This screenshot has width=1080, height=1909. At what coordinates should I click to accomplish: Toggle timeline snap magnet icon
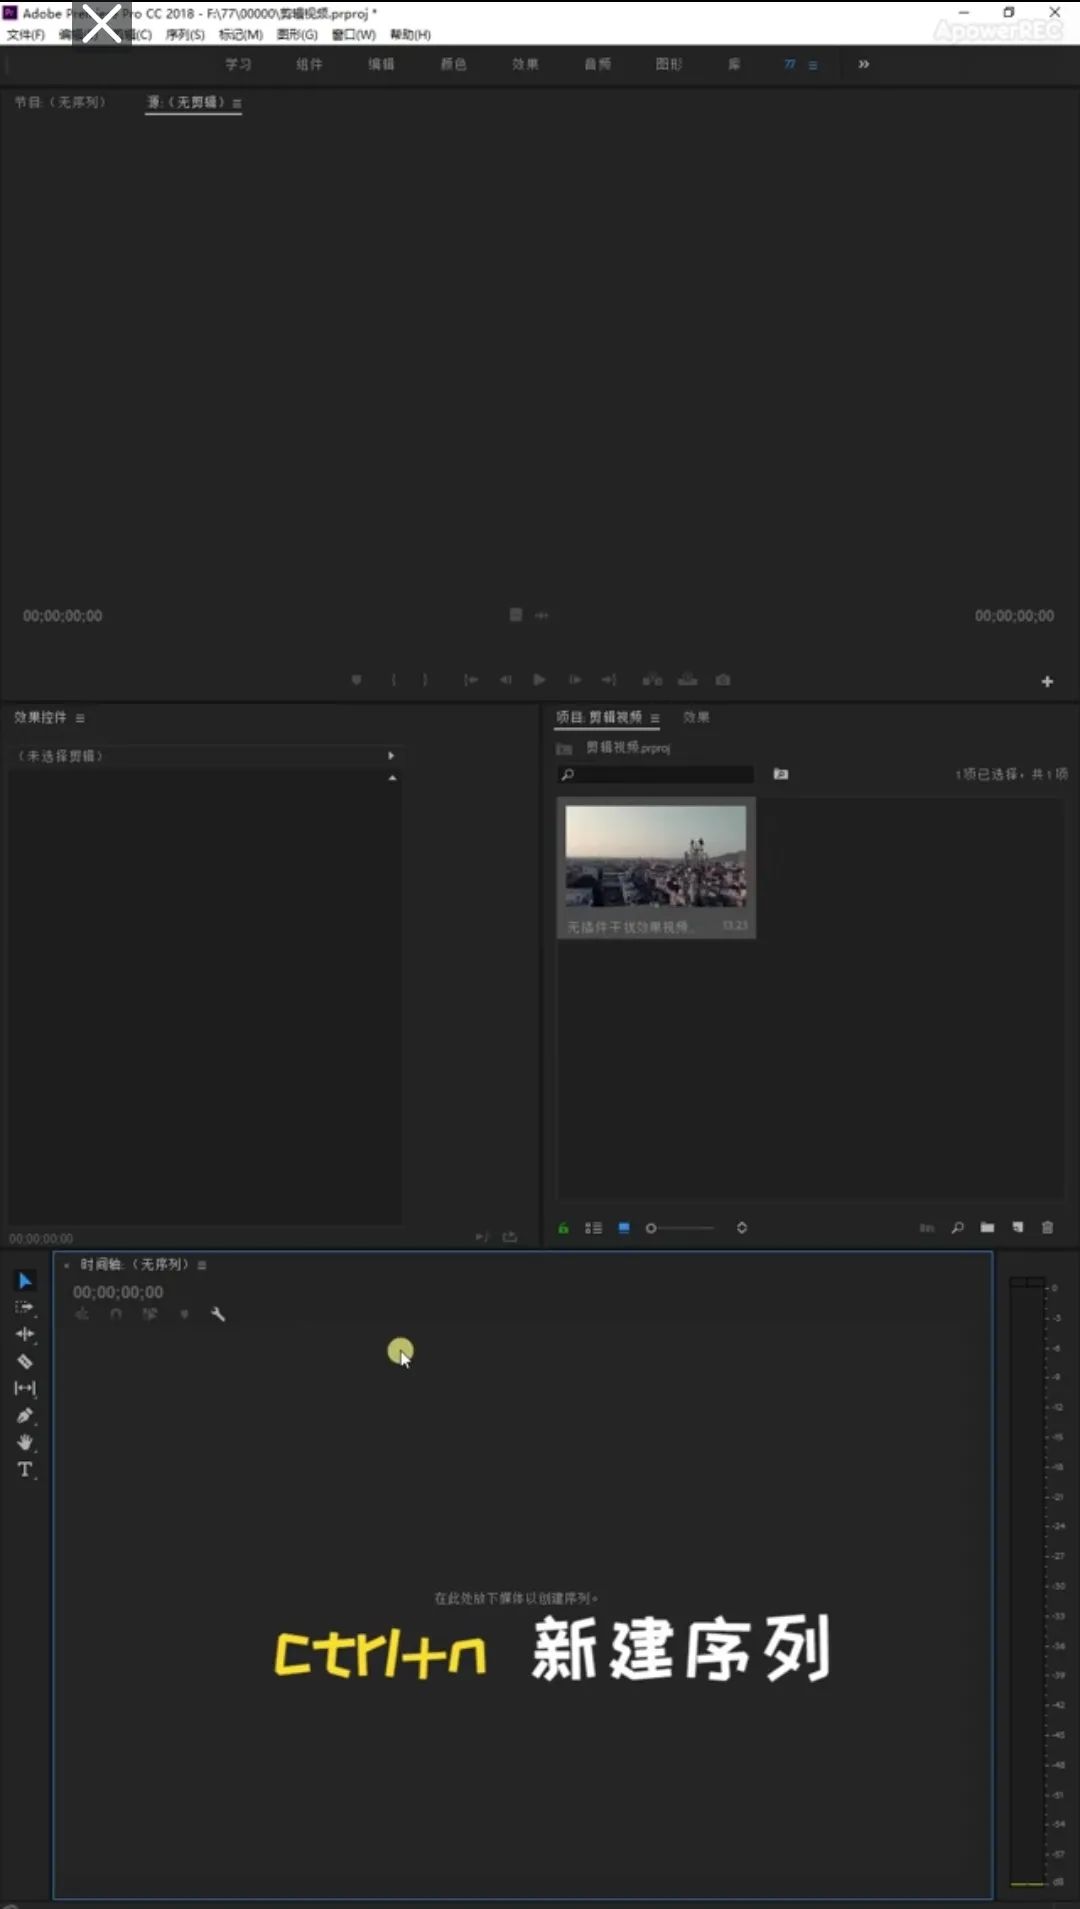click(116, 1314)
